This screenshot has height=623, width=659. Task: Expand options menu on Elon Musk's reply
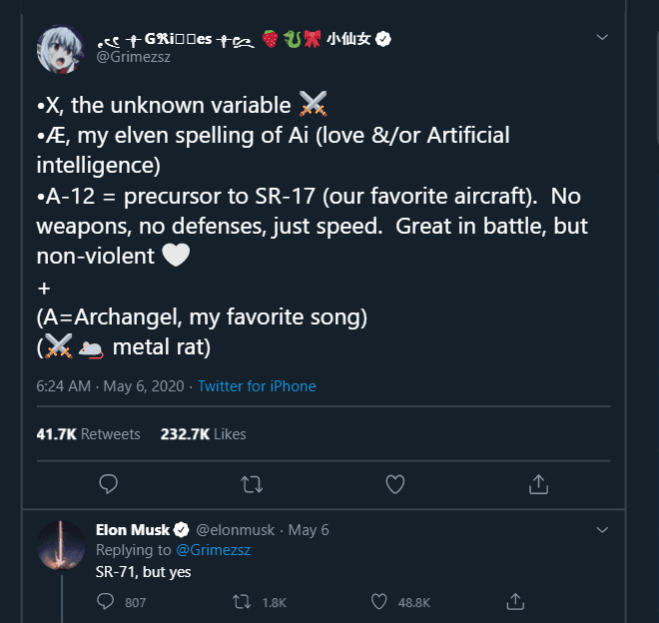coord(602,529)
